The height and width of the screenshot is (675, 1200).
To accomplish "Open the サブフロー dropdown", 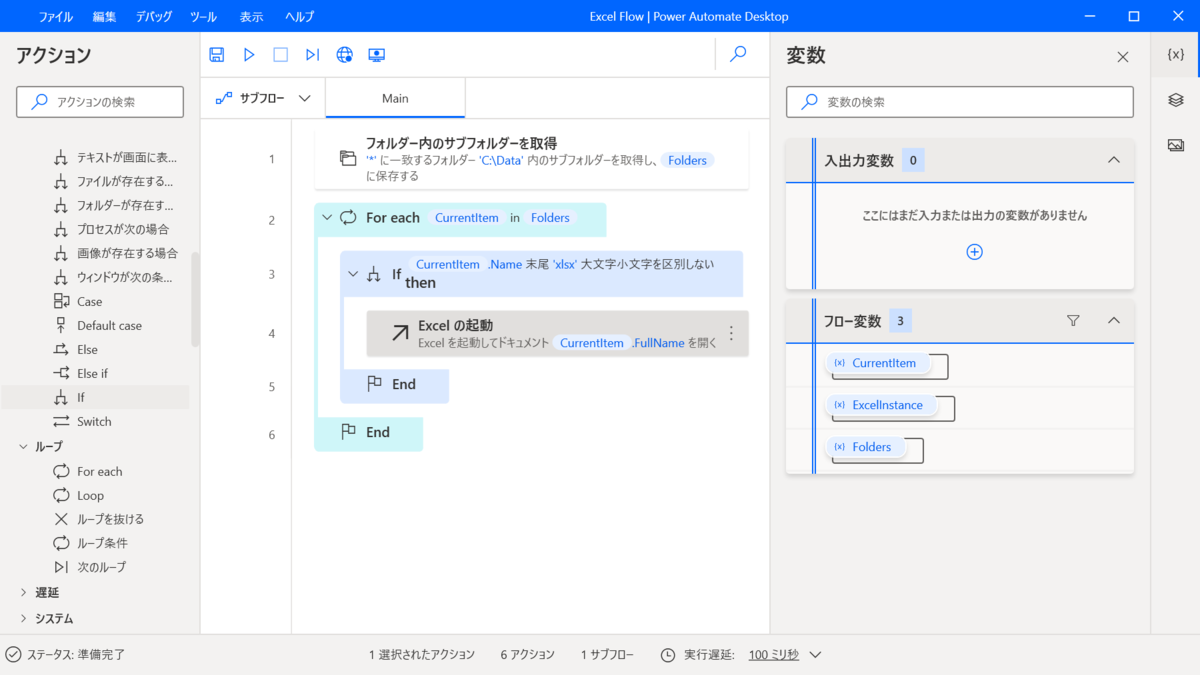I will (x=264, y=98).
